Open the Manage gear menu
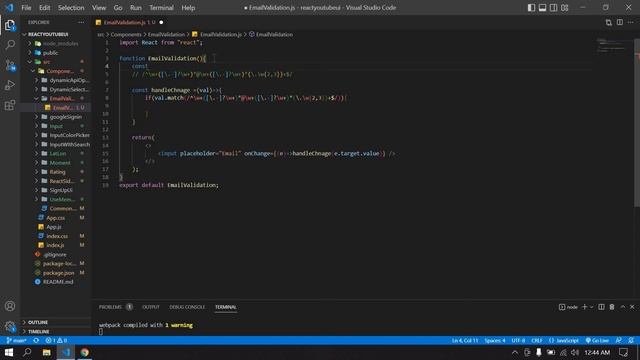 pyautogui.click(x=10, y=326)
